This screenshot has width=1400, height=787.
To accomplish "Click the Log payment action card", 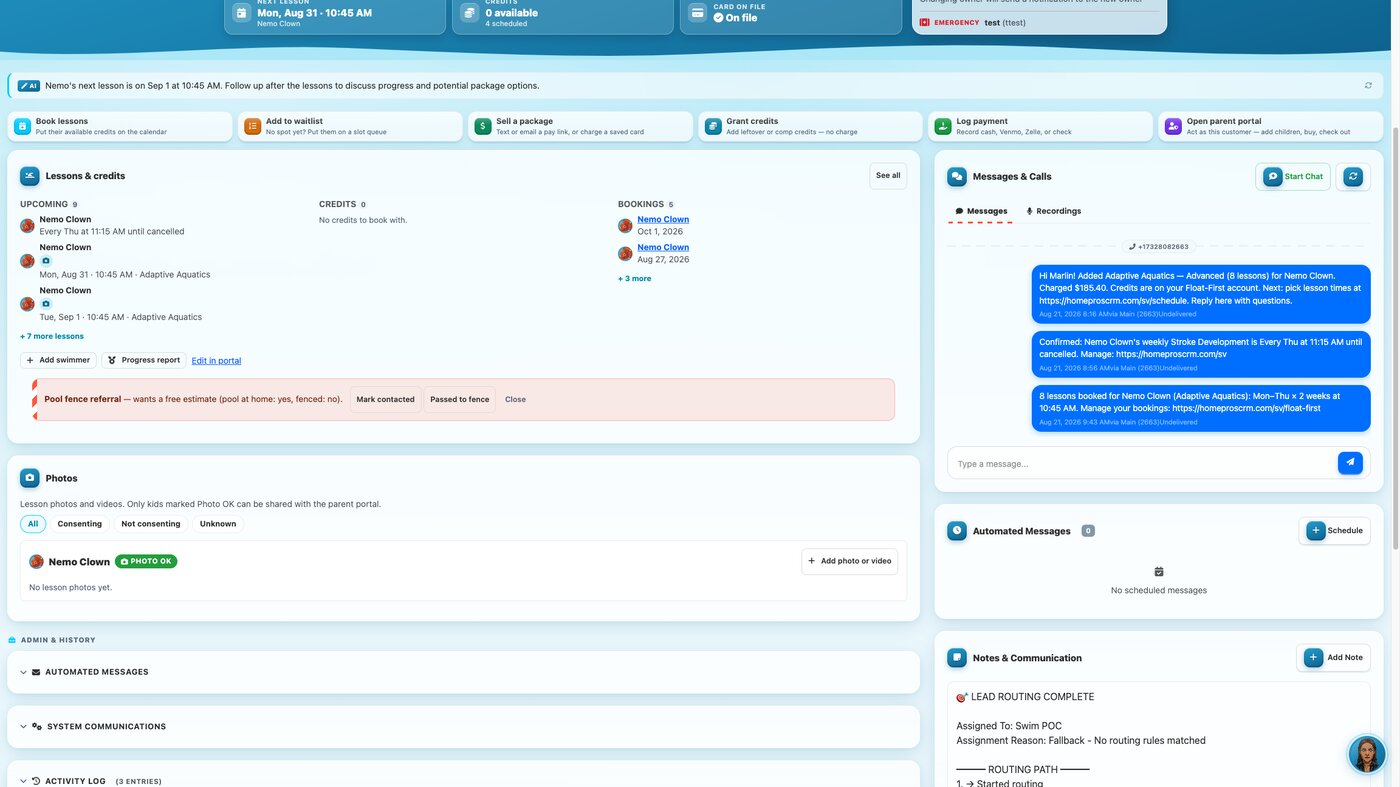I will pyautogui.click(x=1040, y=126).
